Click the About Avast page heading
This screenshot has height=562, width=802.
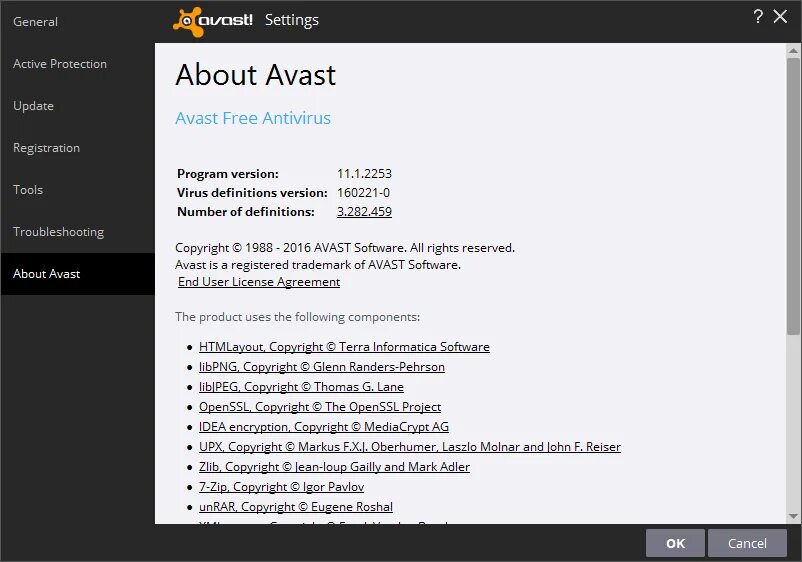255,75
